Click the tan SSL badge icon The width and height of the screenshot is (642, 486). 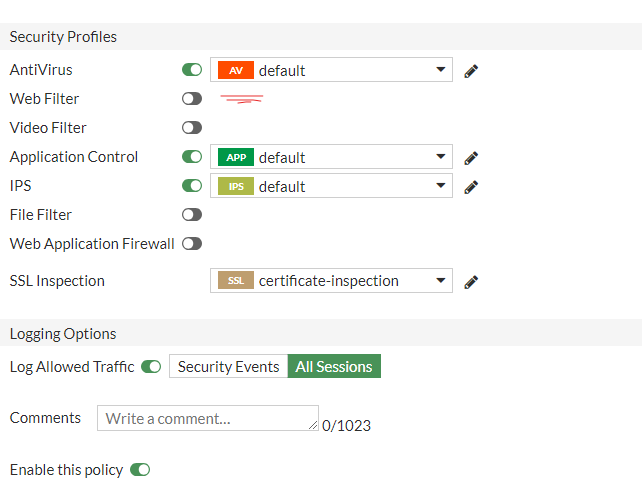(x=235, y=281)
